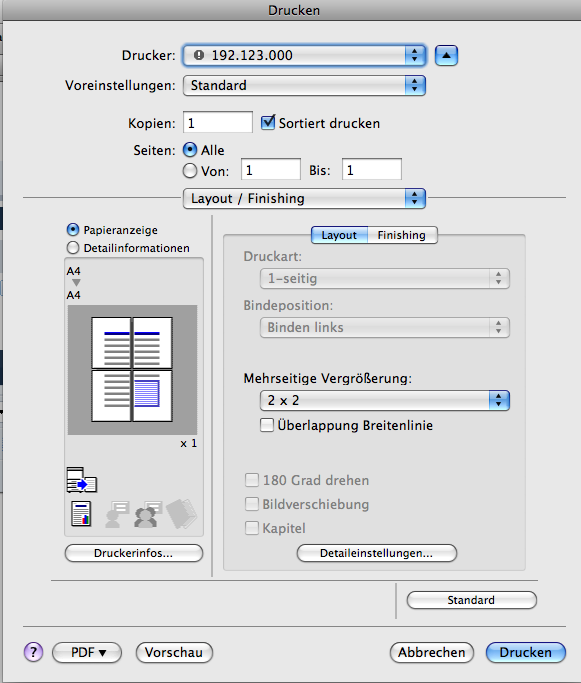
Task: Click the 2x2 poster paper preview
Action: click(x=132, y=369)
